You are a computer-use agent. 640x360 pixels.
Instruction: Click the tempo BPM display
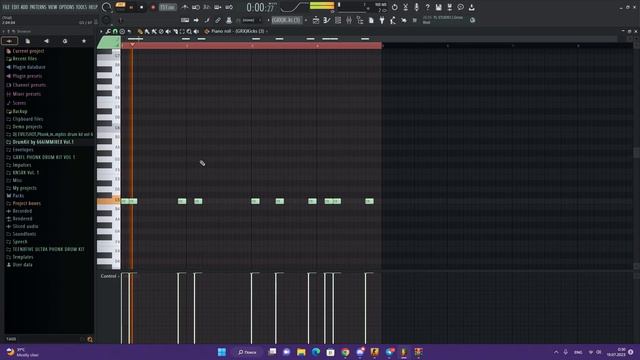click(168, 7)
